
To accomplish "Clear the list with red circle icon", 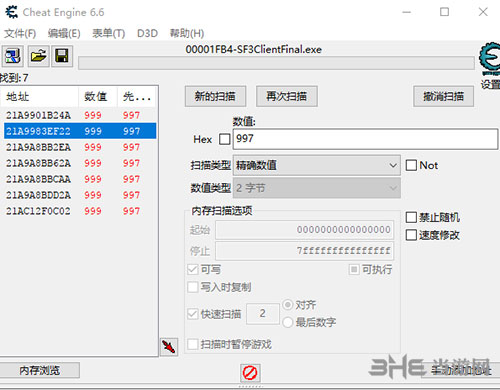I will (250, 372).
